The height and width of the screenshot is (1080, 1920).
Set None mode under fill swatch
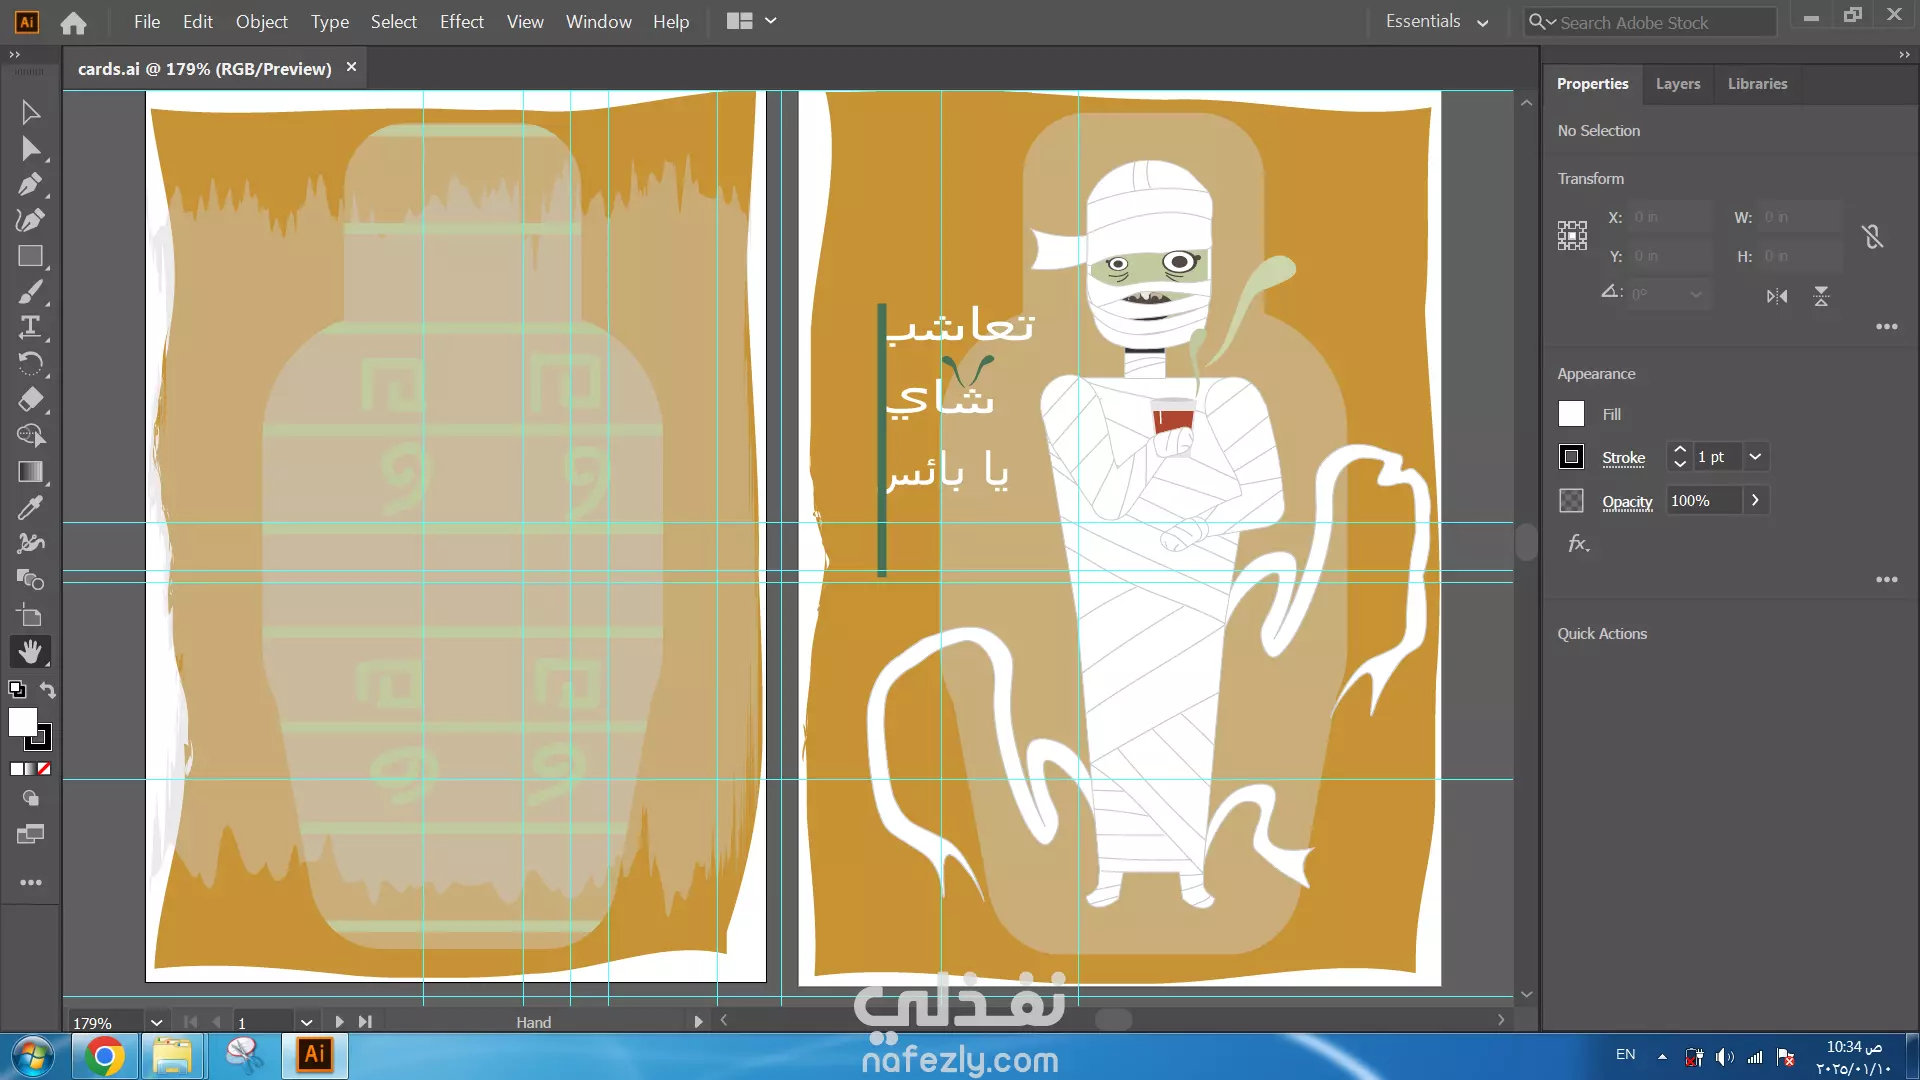[x=44, y=769]
